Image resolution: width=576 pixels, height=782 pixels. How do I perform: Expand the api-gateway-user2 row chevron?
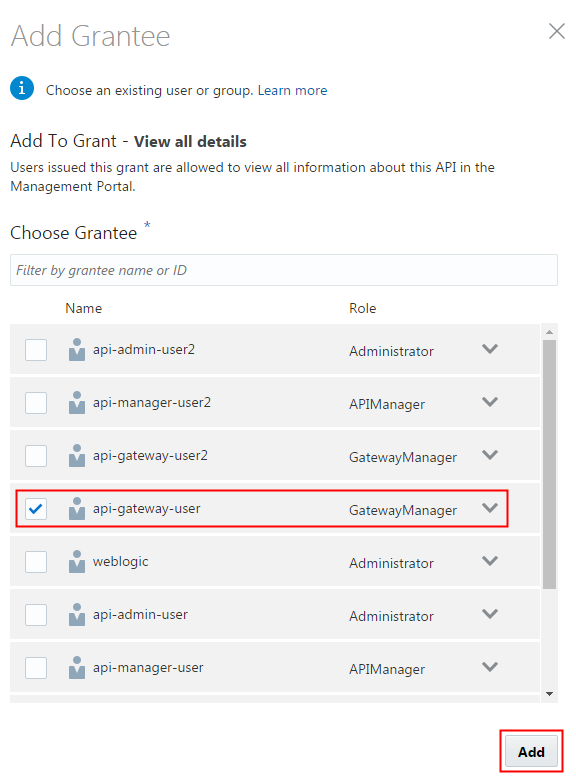pos(490,455)
